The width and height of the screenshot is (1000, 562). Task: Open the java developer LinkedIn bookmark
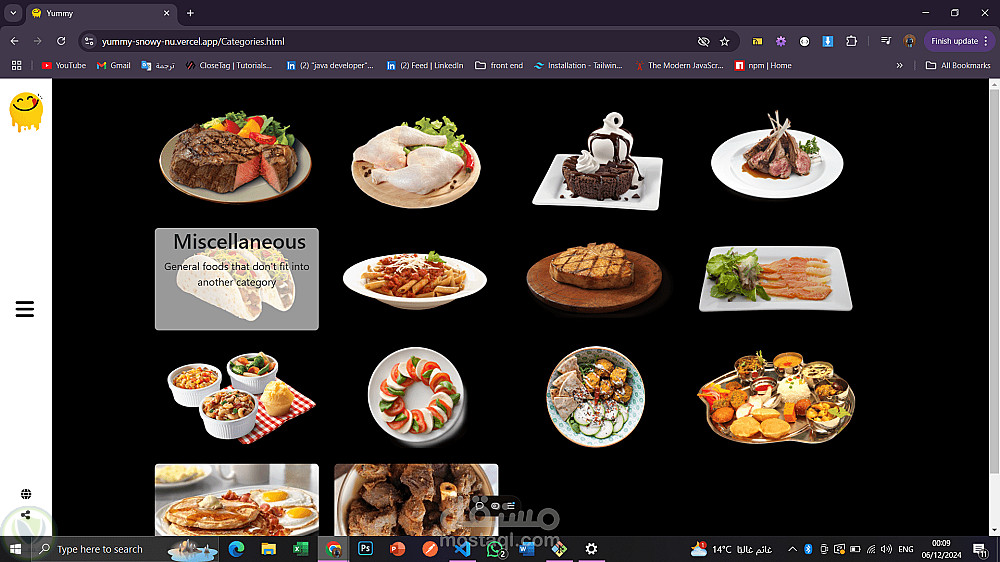330,65
